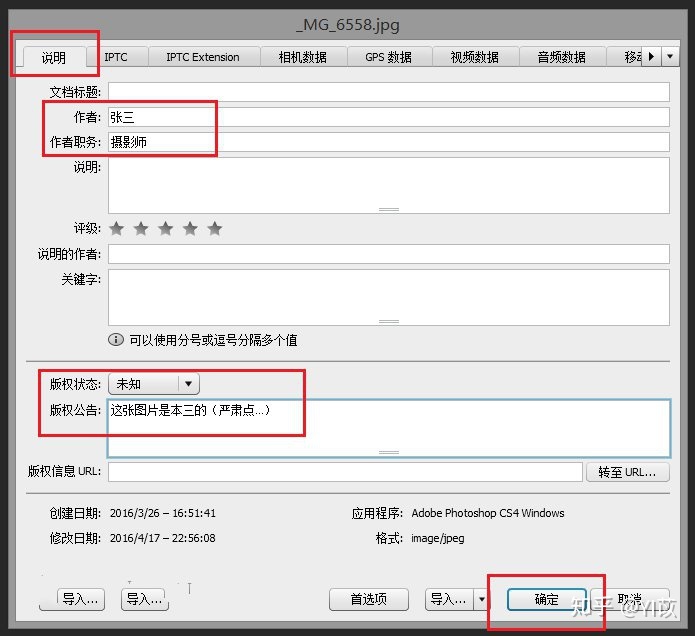Focus the 版权信息 URL input field
Viewport: 695px width, 636px height.
point(345,472)
